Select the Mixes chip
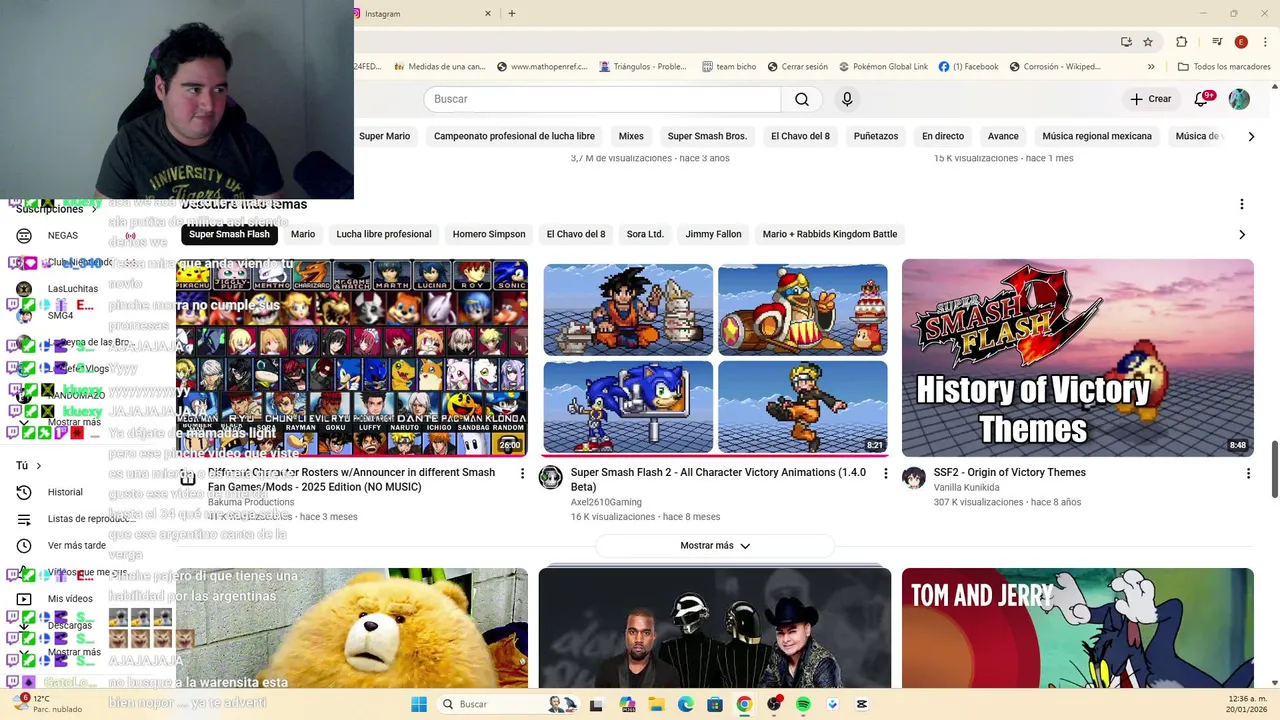This screenshot has width=1280, height=720. click(631, 136)
